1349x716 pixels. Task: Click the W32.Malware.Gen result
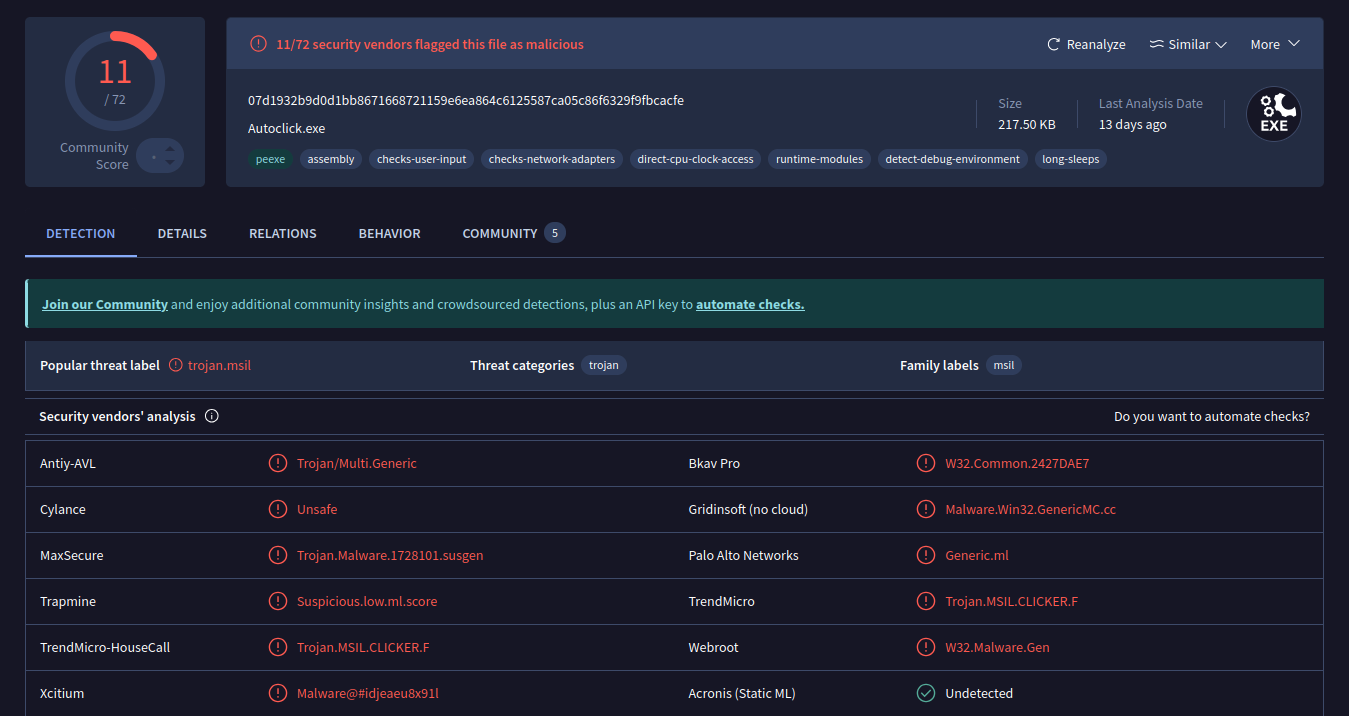(x=998, y=647)
